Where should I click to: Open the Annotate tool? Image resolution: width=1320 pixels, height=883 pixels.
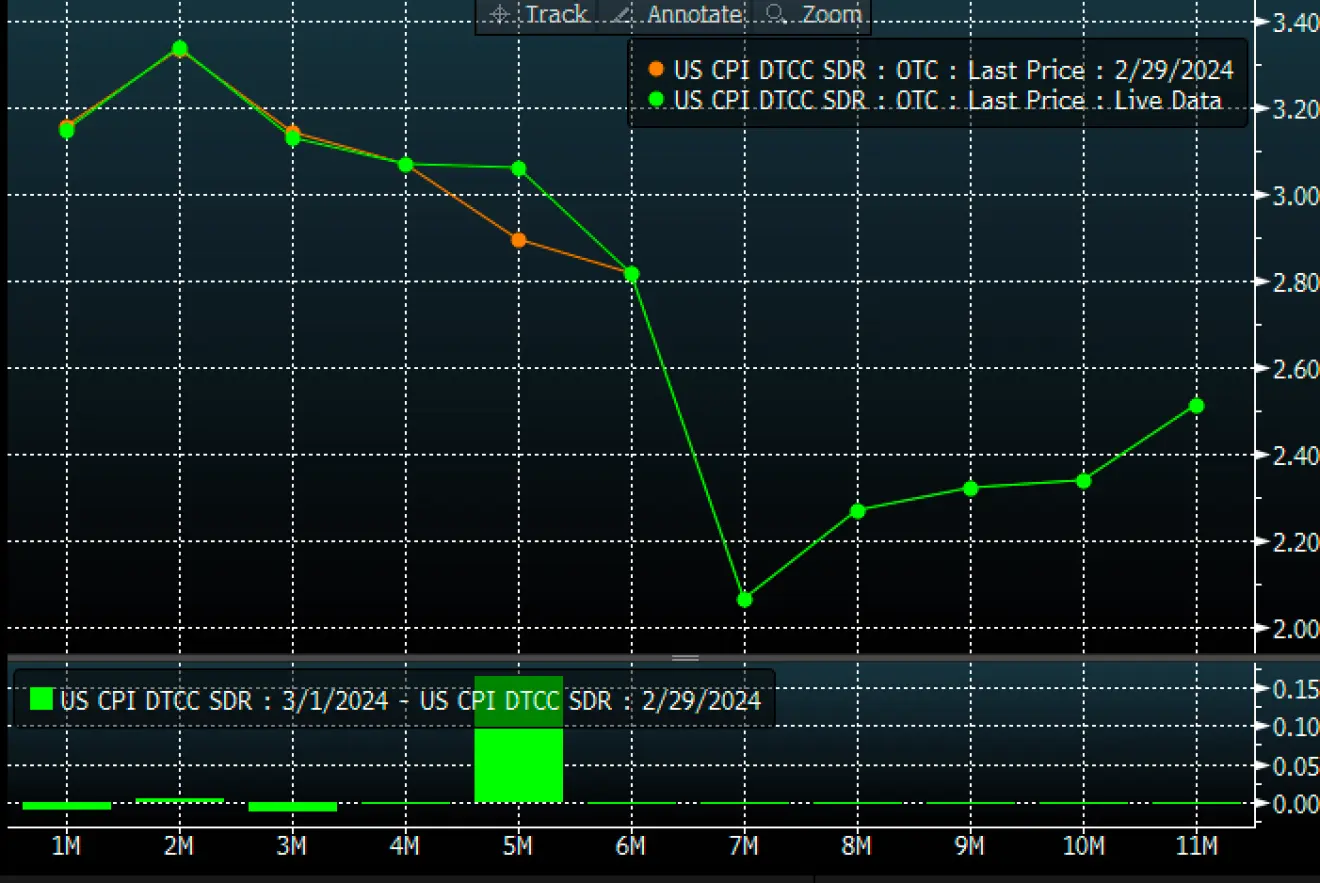677,15
